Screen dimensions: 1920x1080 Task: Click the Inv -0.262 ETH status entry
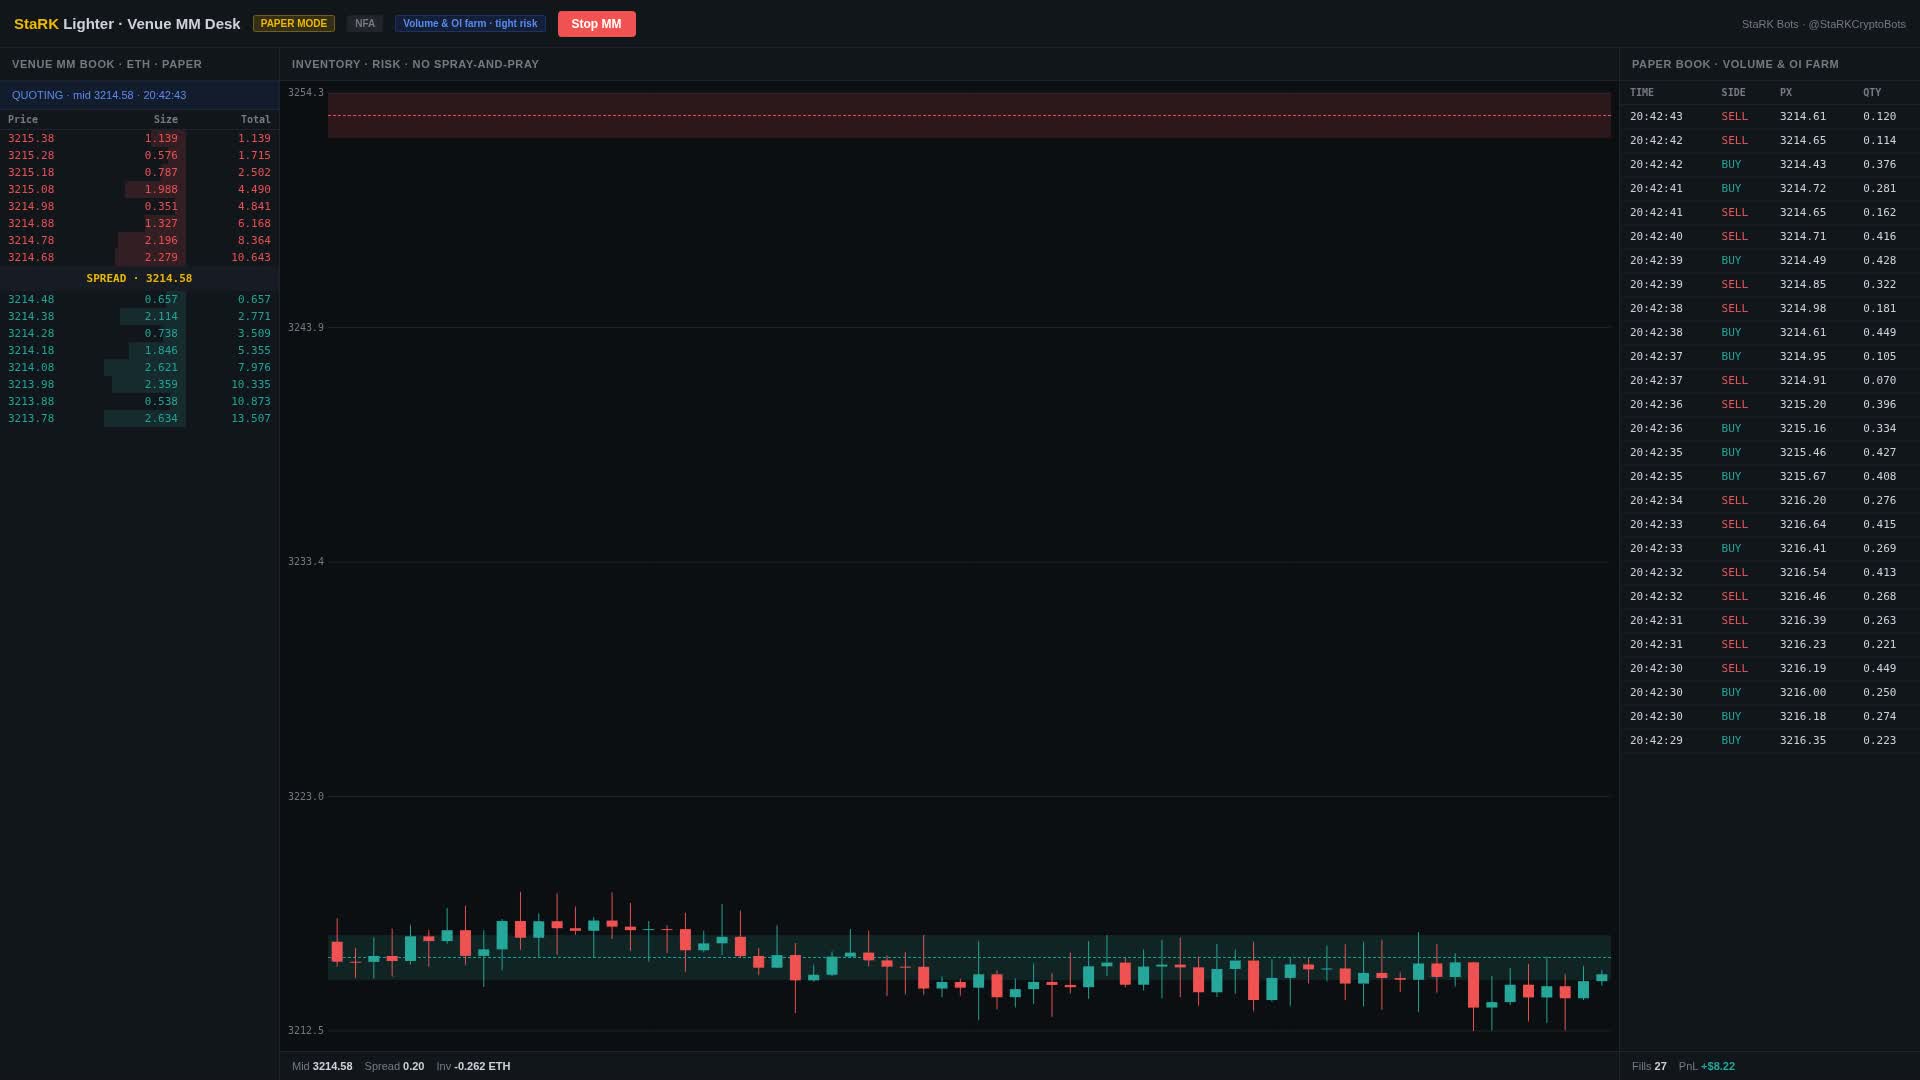tap(473, 1067)
